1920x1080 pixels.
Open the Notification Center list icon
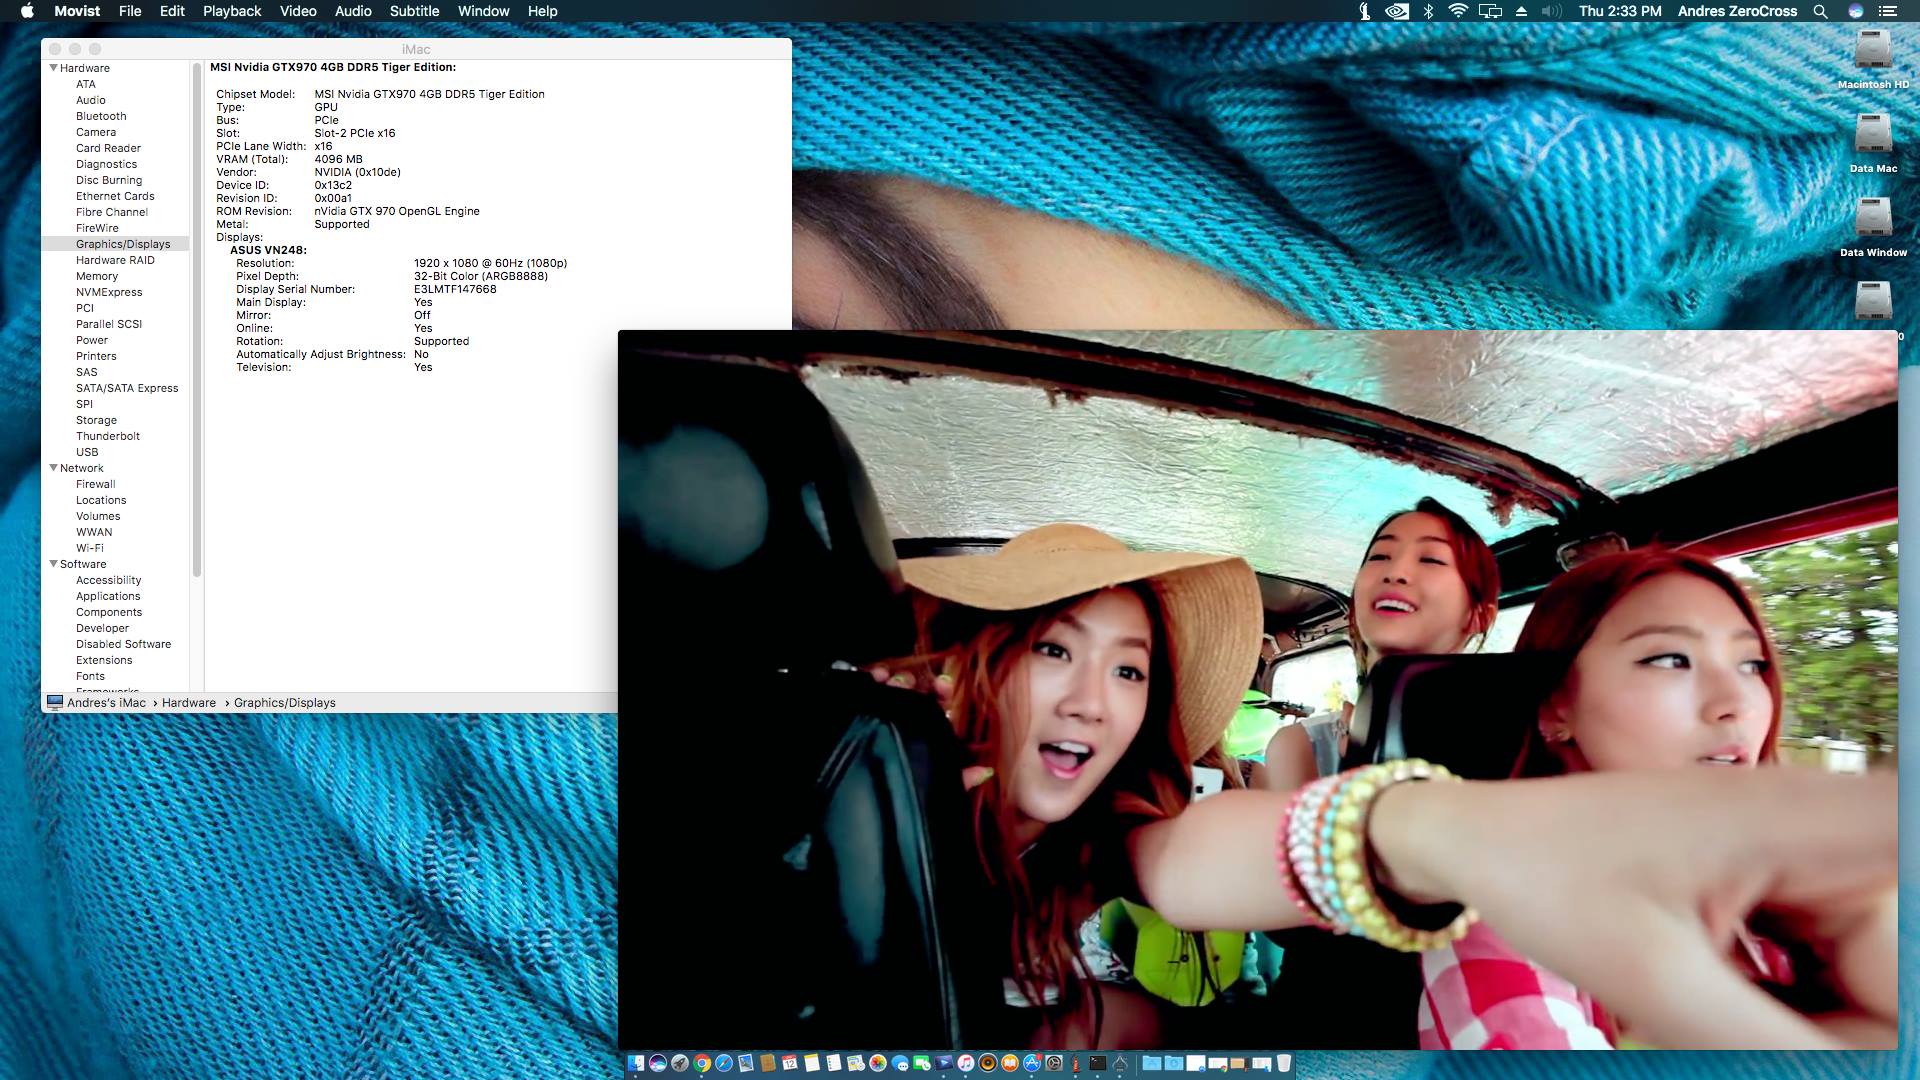tap(1887, 11)
